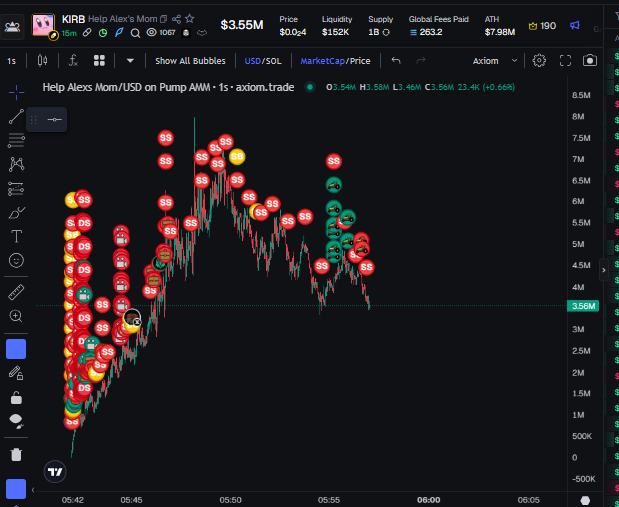Open the Fibonacci retracement tools

[x=16, y=140]
